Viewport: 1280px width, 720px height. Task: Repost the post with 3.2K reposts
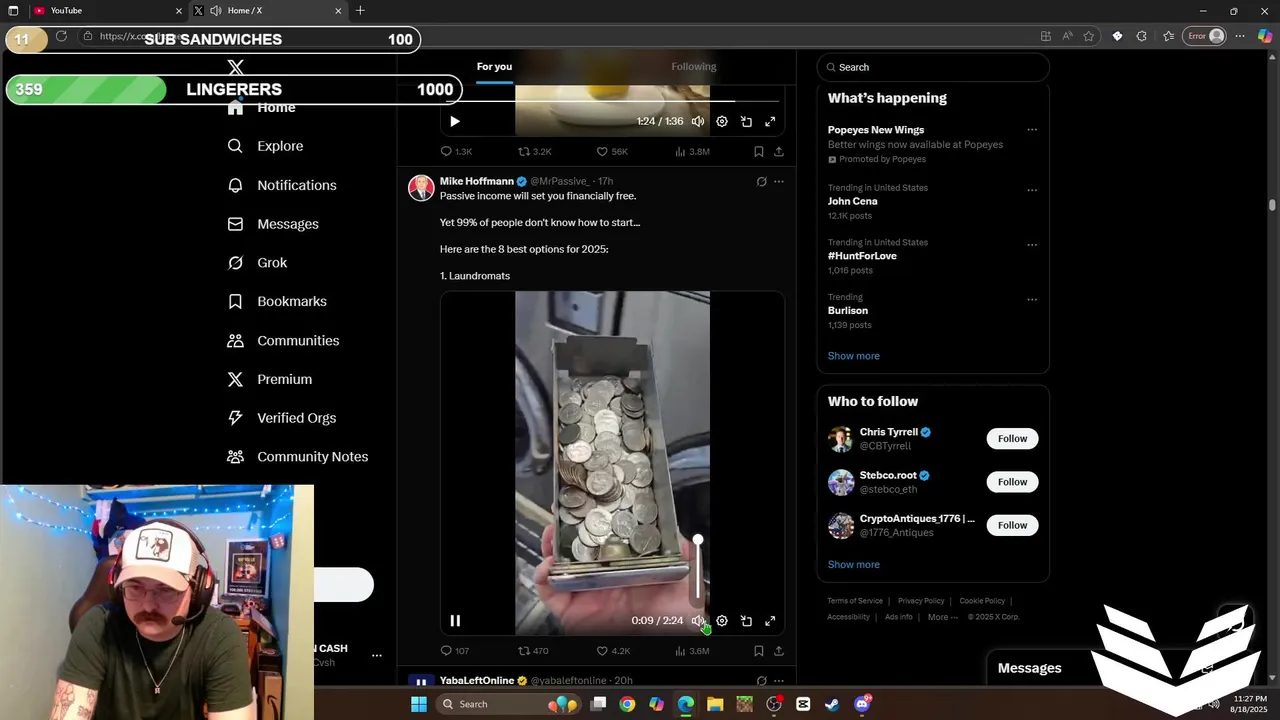pos(534,152)
